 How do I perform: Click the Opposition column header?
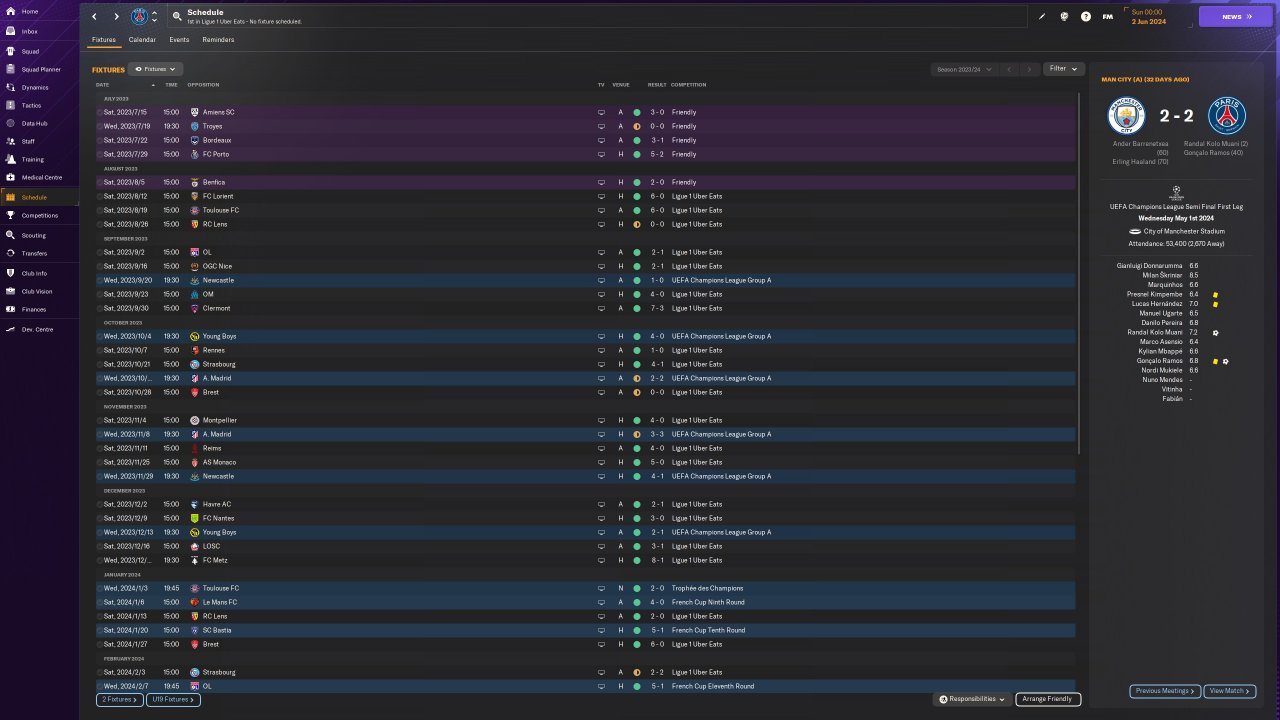(x=203, y=85)
